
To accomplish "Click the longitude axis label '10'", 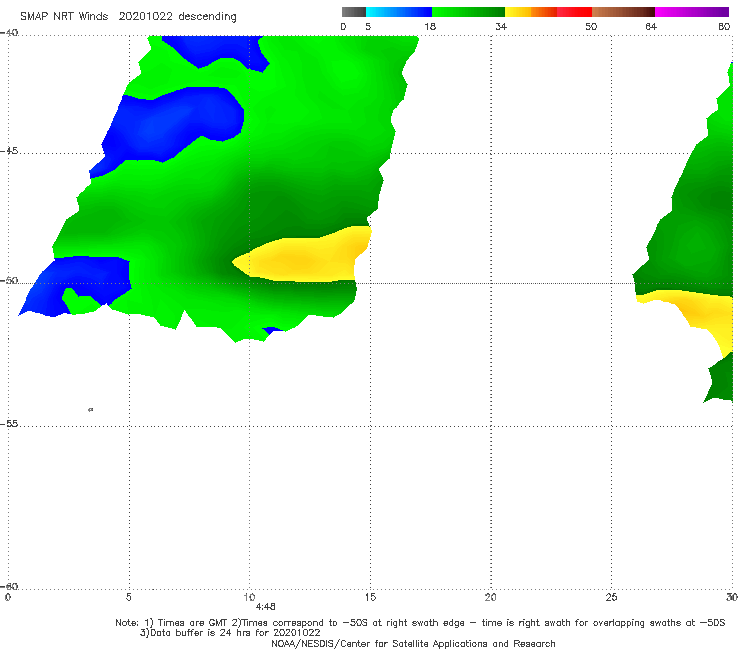I will coord(249,597).
